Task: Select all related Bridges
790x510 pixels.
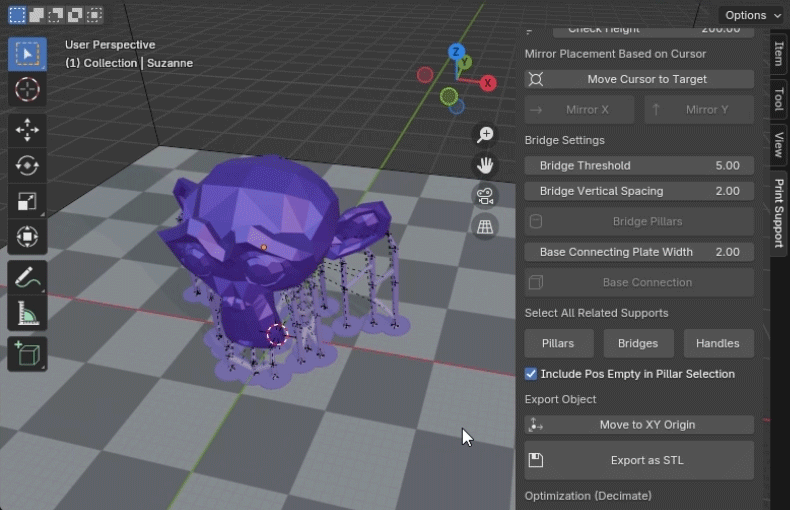Action: pos(638,343)
